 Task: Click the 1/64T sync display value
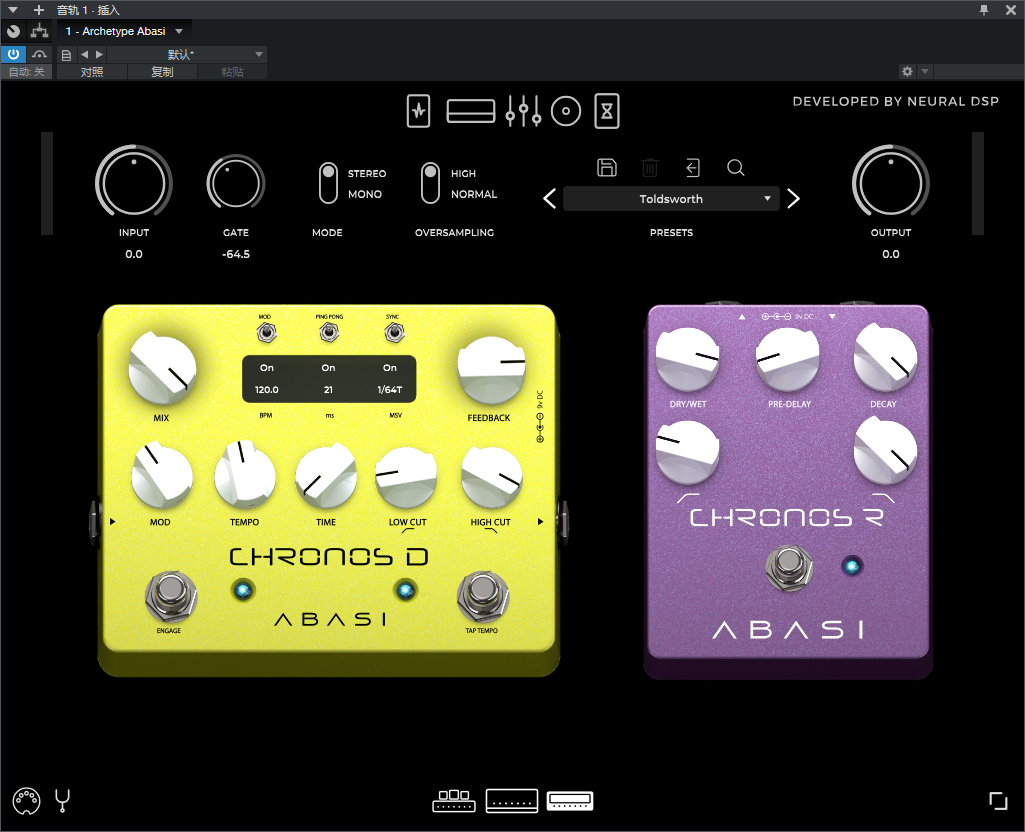[390, 390]
